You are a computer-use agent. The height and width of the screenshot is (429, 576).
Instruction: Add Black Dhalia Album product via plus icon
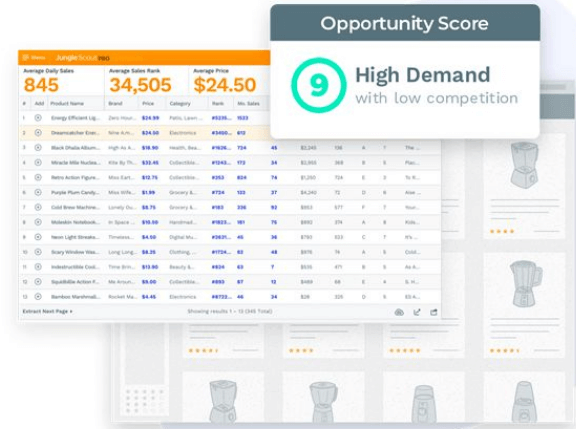(38, 148)
